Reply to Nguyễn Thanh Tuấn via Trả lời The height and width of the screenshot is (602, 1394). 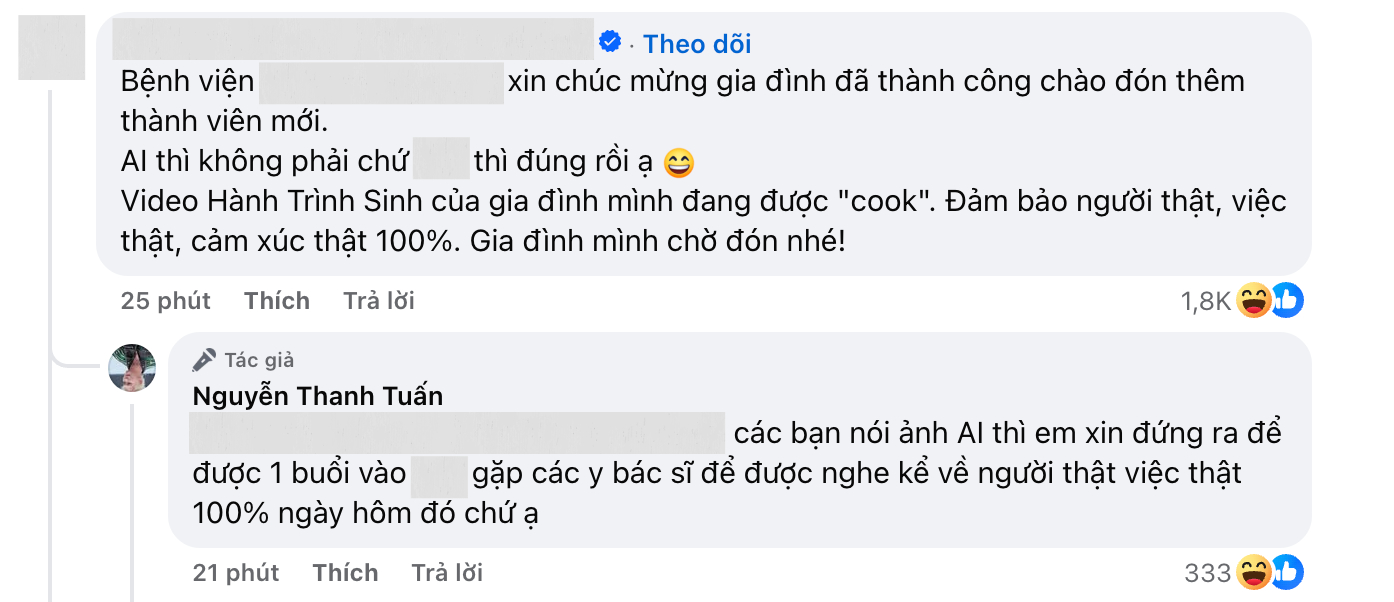pos(446,572)
